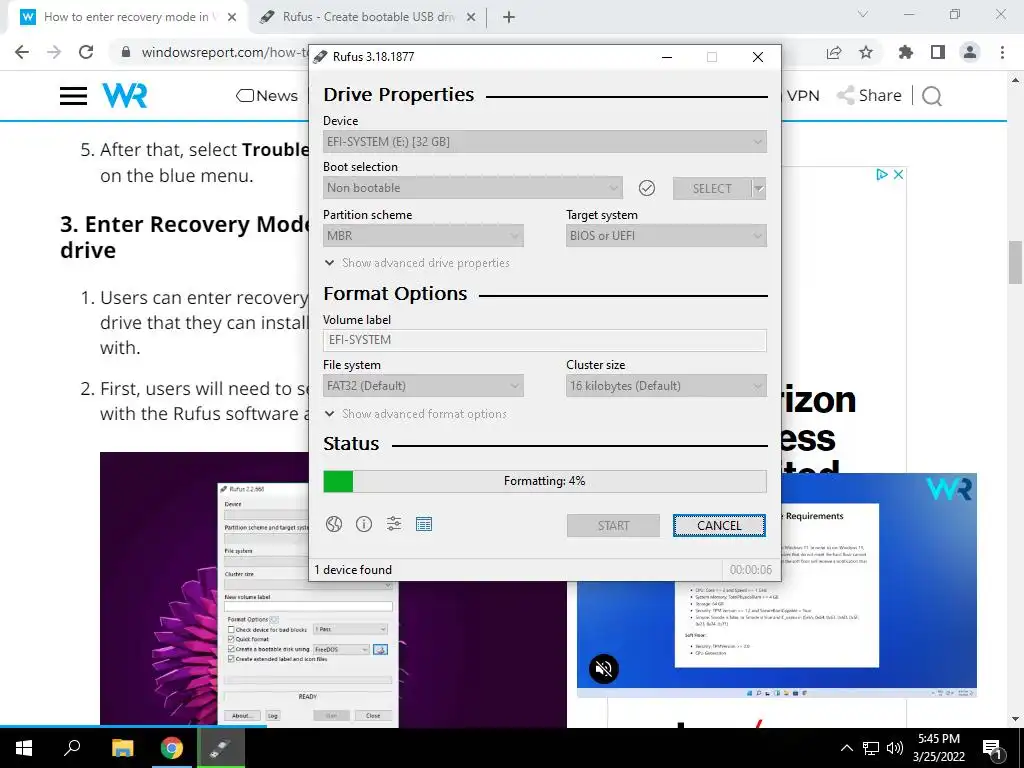Unmute the video with speaker icon
1024x768 pixels.
tap(604, 669)
